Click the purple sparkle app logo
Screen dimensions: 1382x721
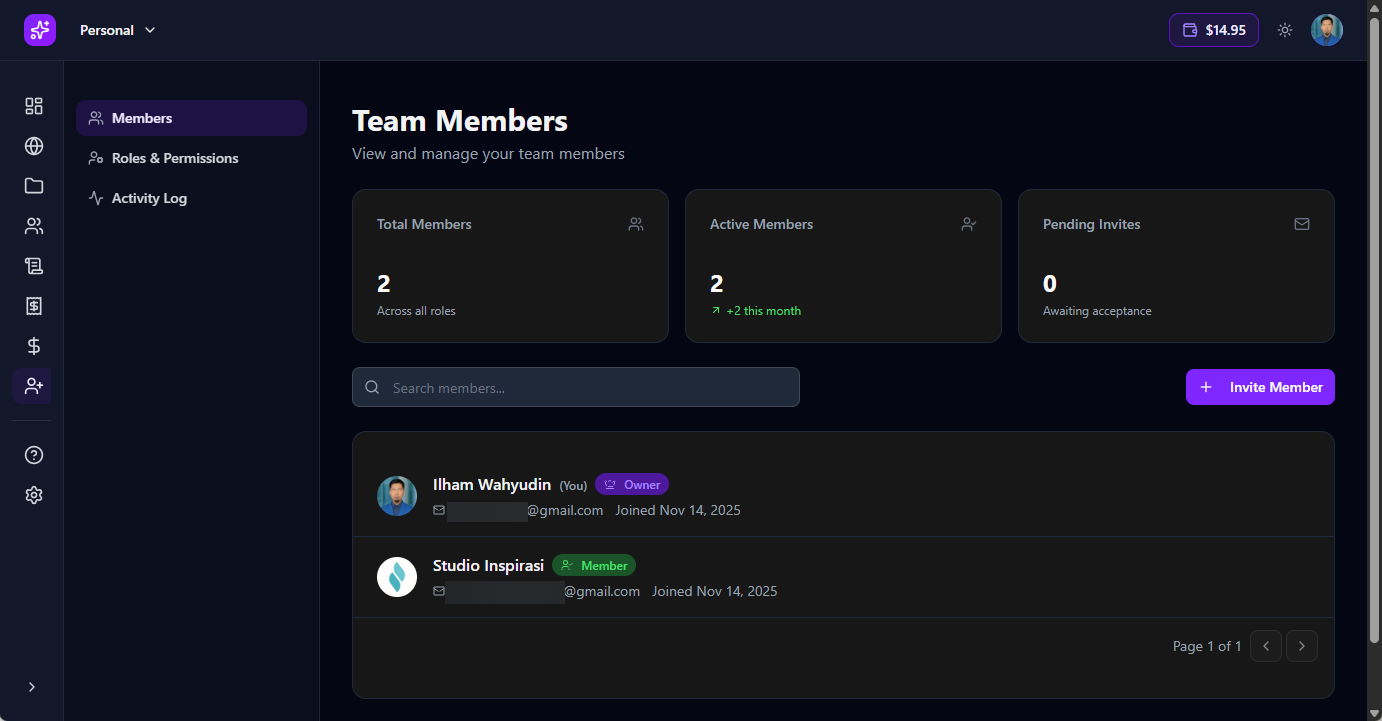pyautogui.click(x=40, y=30)
